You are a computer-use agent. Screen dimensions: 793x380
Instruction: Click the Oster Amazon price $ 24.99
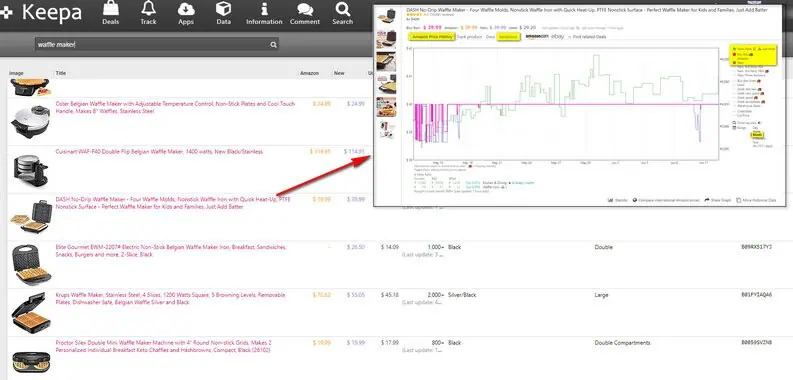tap(322, 104)
